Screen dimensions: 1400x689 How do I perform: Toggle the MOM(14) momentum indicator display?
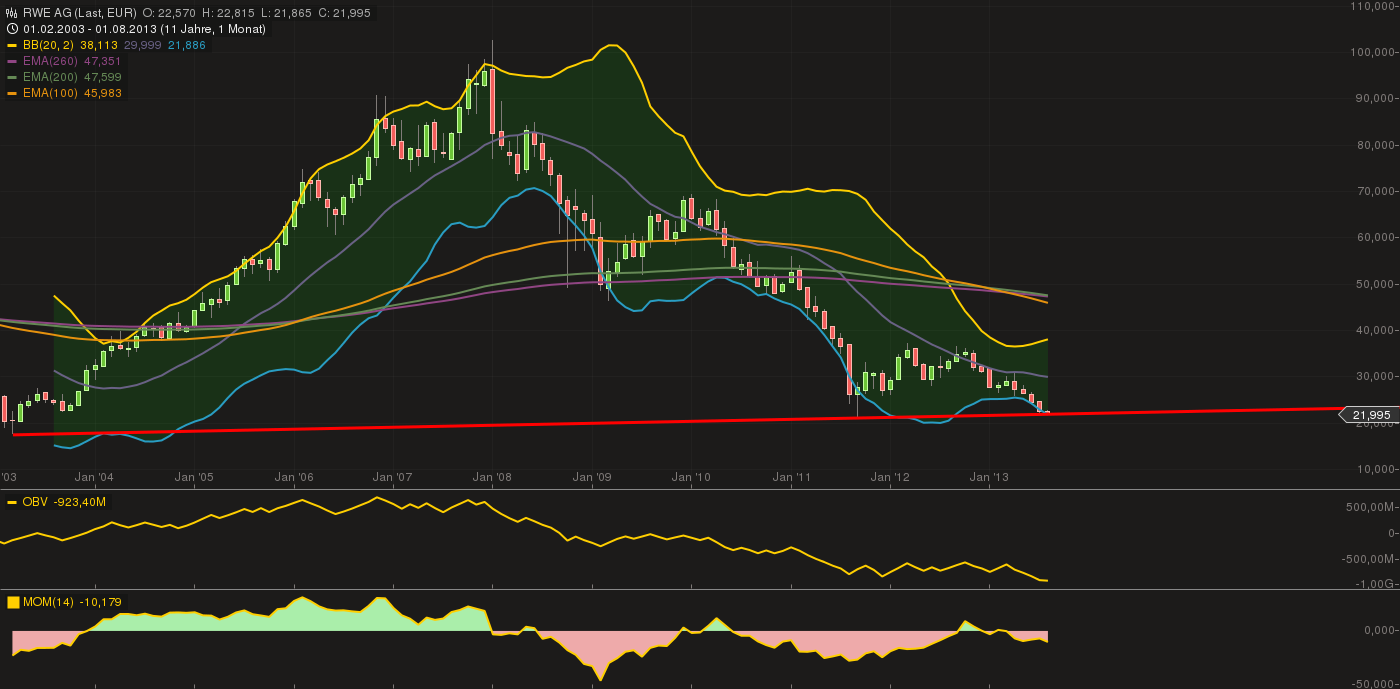[x=46, y=601]
